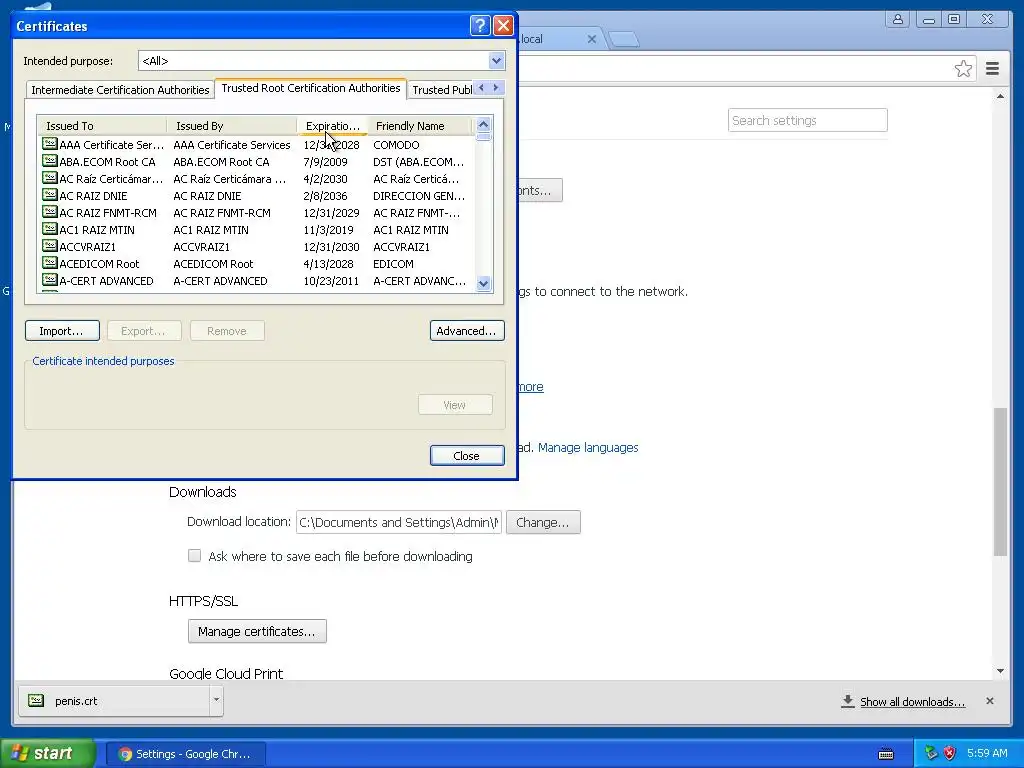Click the Manage certificates button
Screen dimensions: 1024x768
[257, 632]
